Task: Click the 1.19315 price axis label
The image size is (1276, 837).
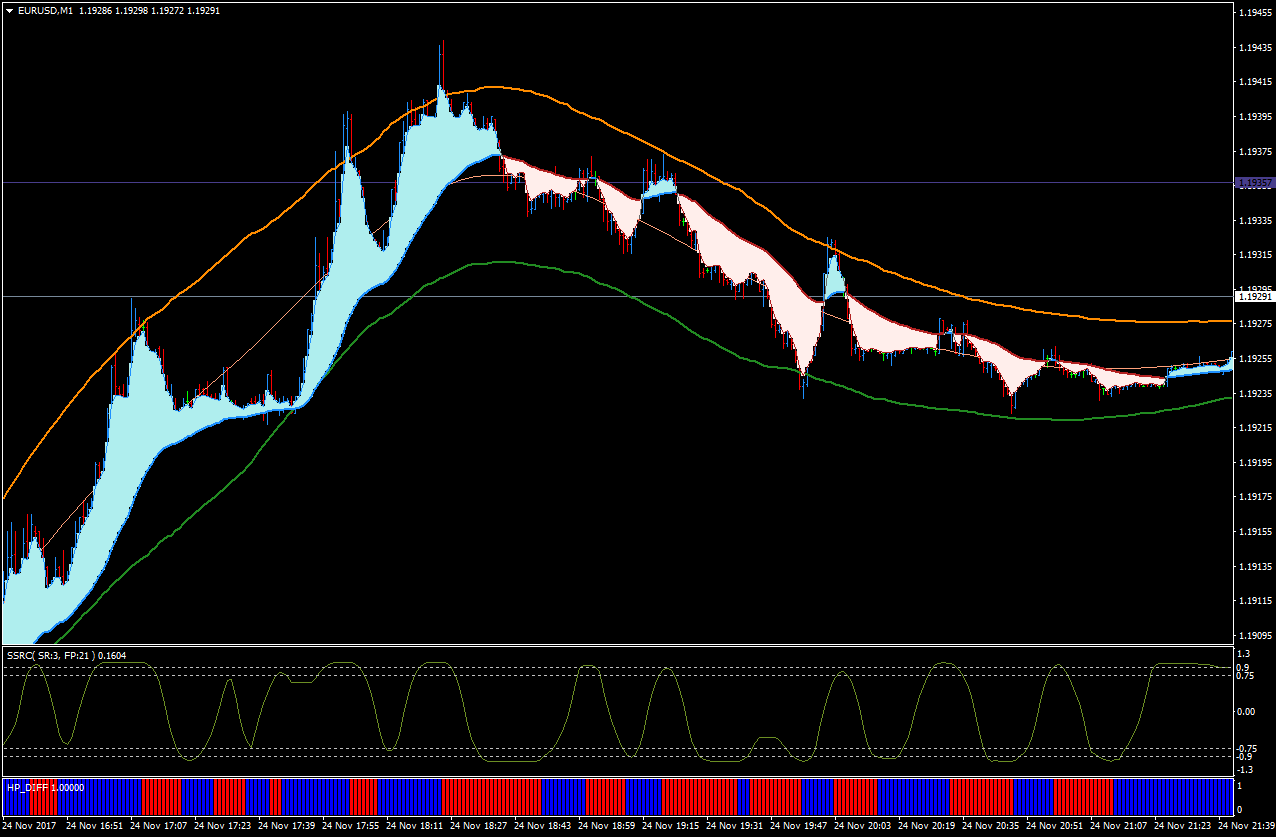Action: 1256,255
